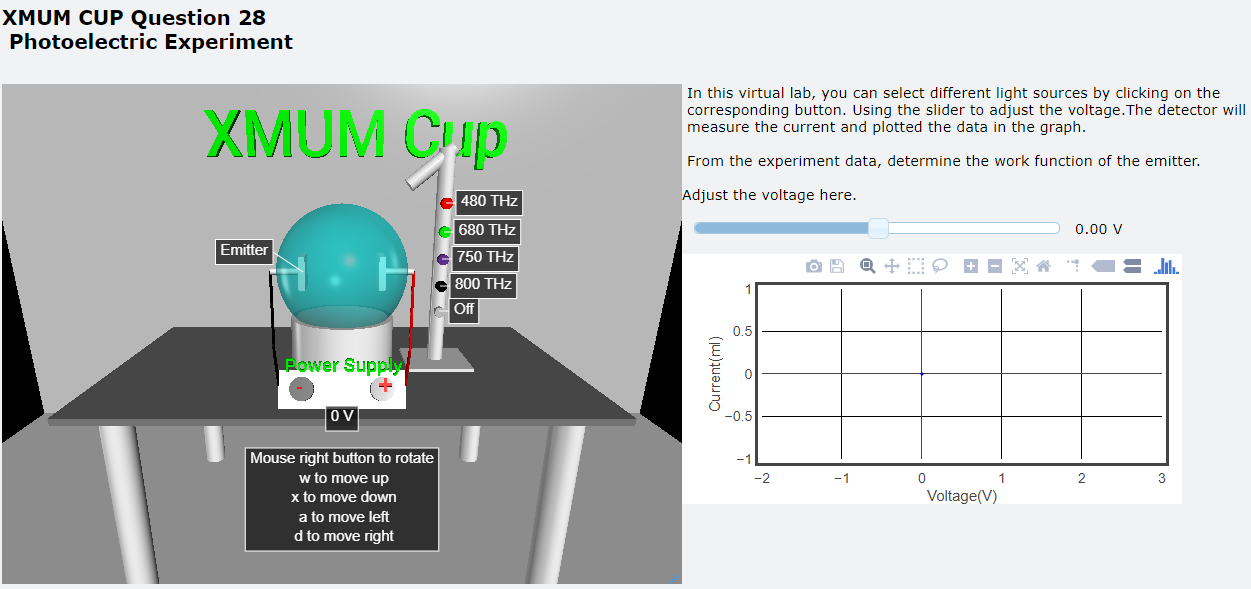Screen dimensions: 1251x589
Task: Click the Zoom out minus icon
Action: coord(994,266)
